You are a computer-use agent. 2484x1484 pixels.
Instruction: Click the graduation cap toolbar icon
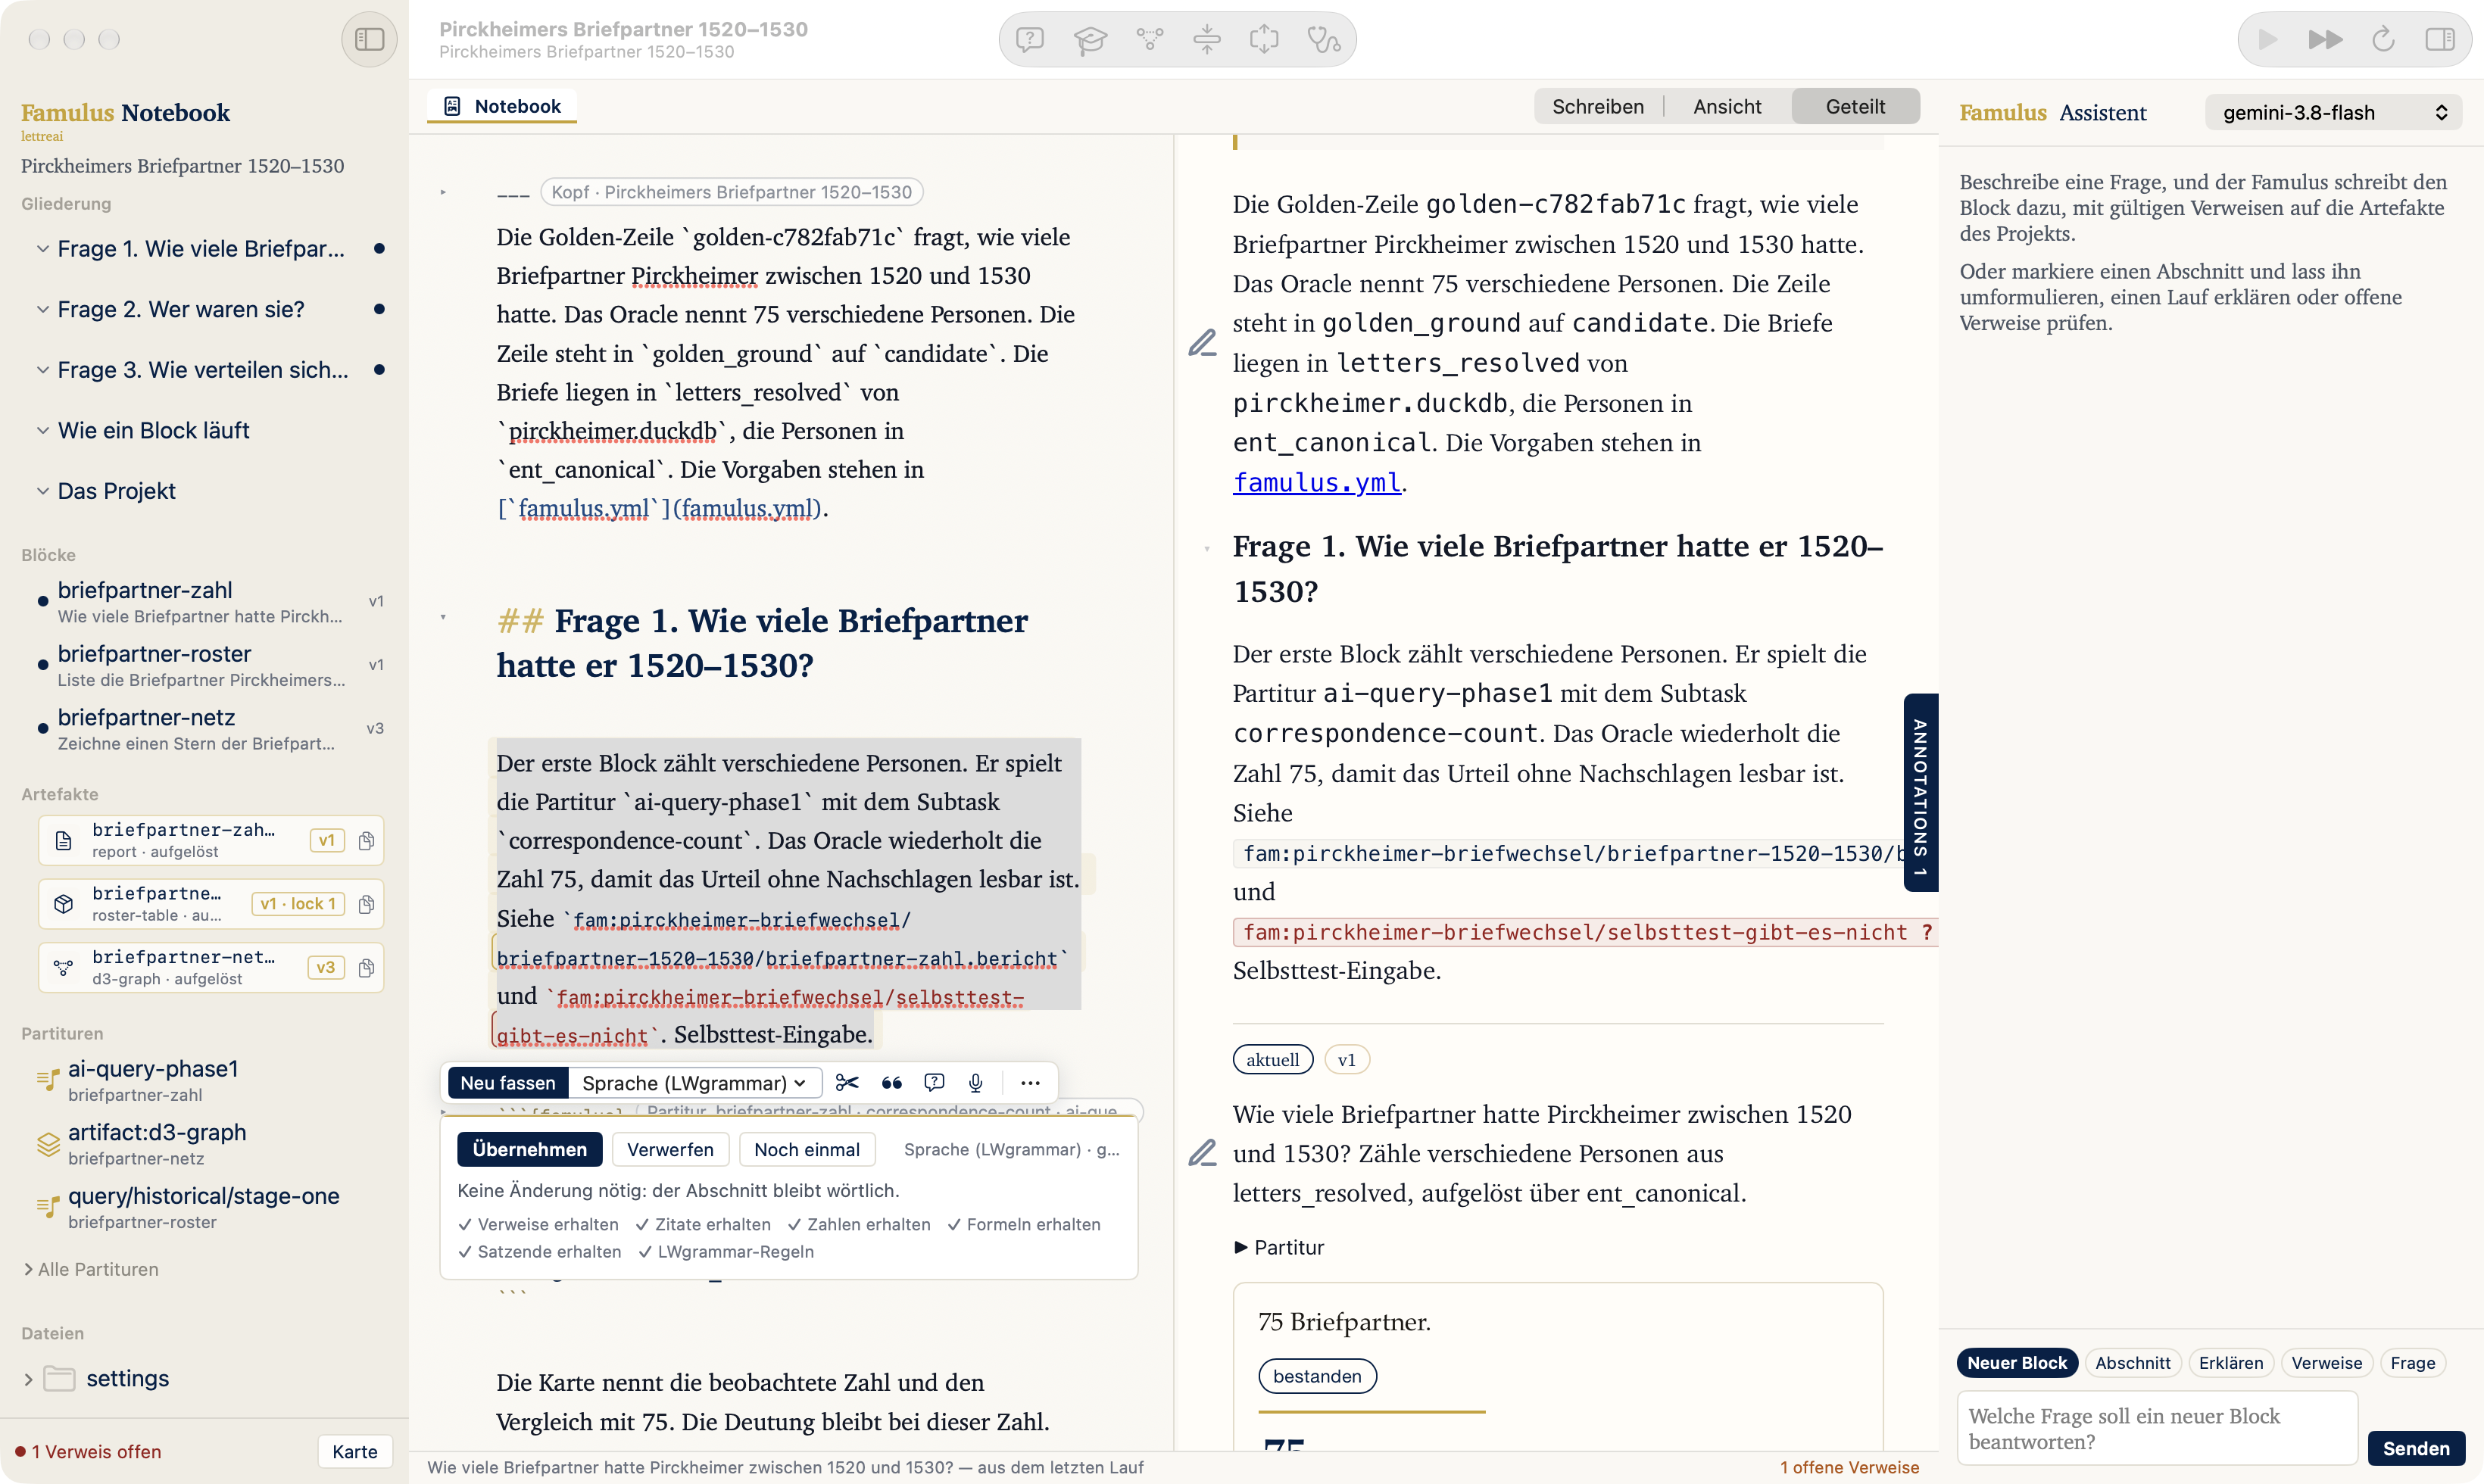1089,40
